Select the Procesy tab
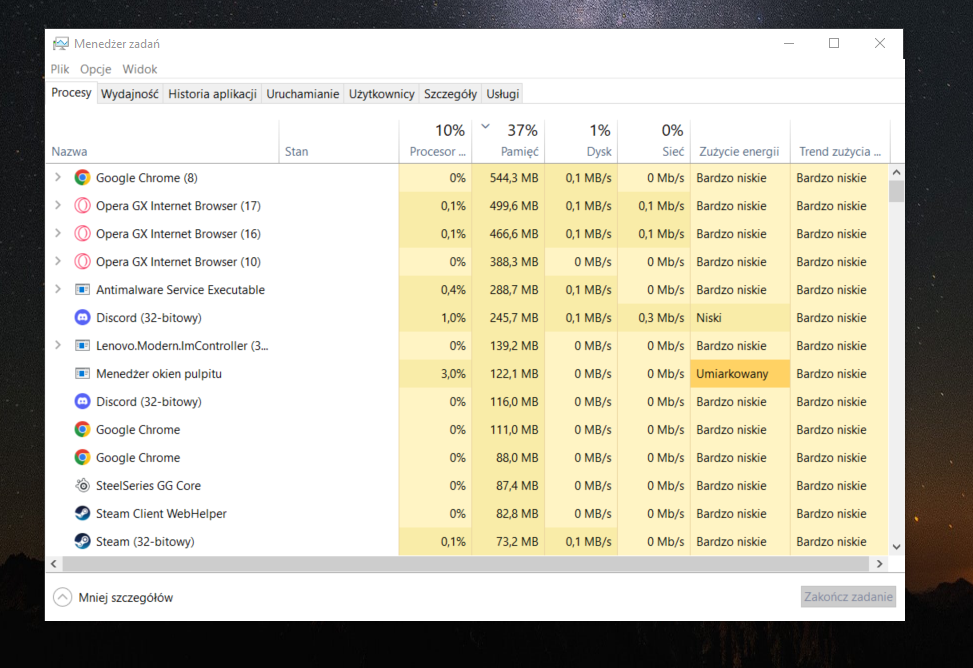Screen dimensions: 973x668 [71, 93]
